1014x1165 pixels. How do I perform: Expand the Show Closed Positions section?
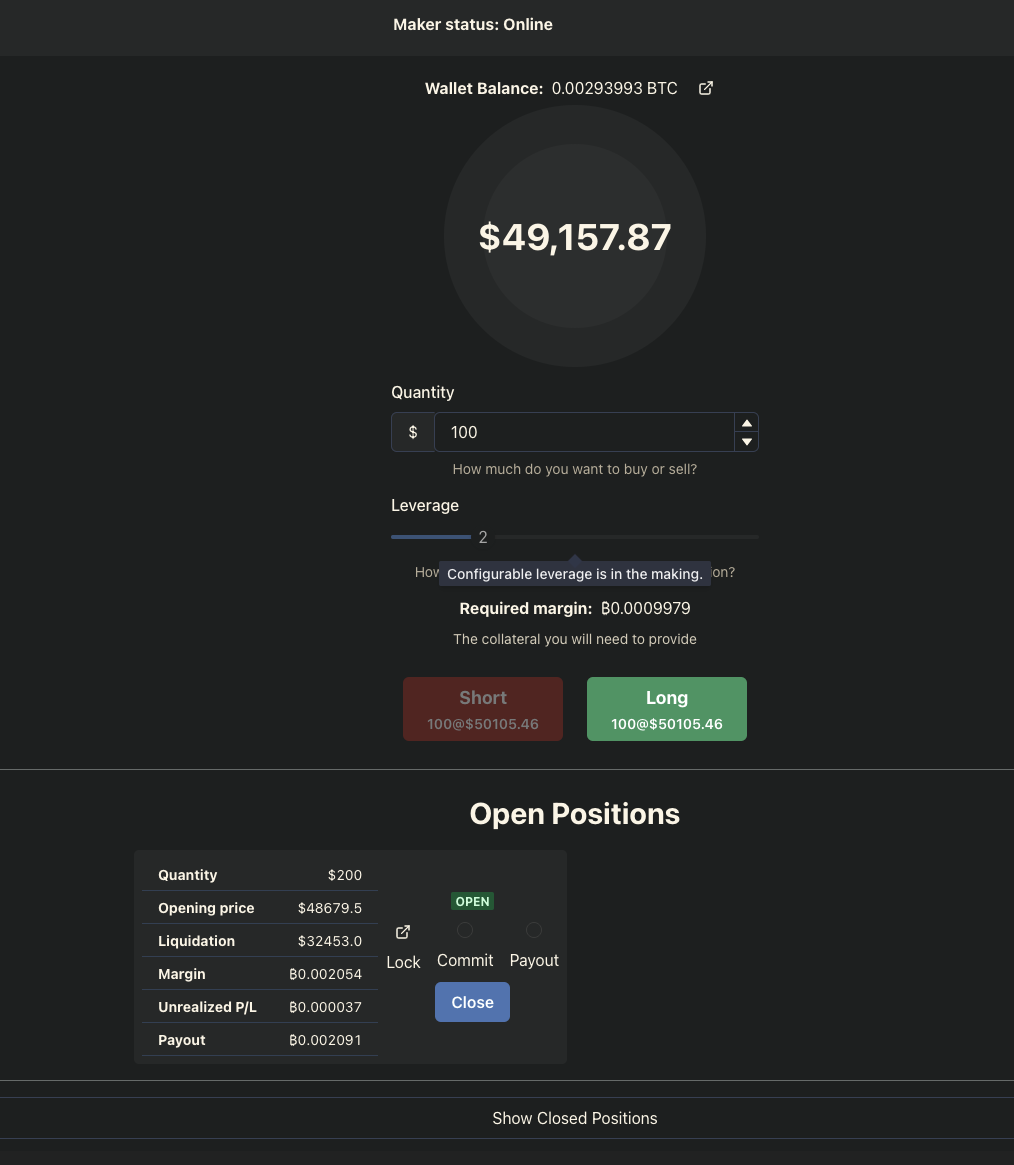tap(574, 1118)
